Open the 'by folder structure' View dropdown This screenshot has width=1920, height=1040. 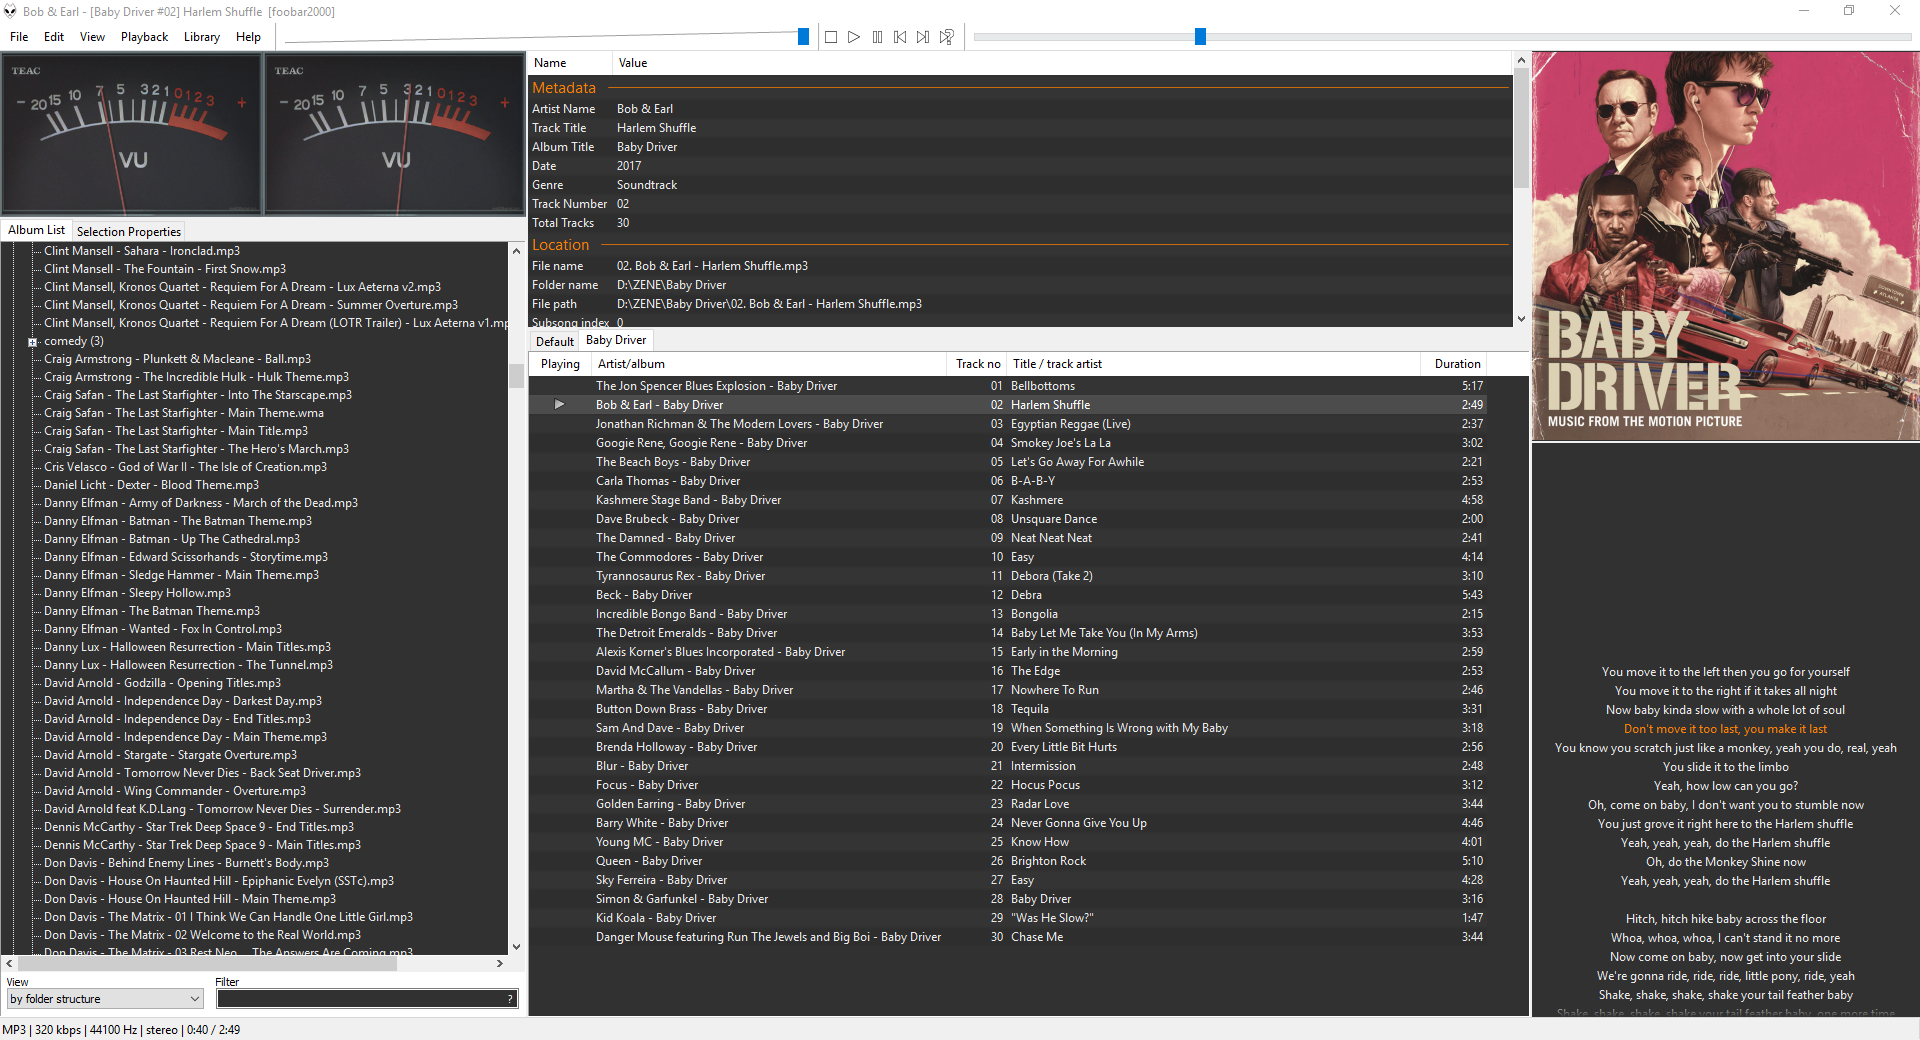click(105, 999)
